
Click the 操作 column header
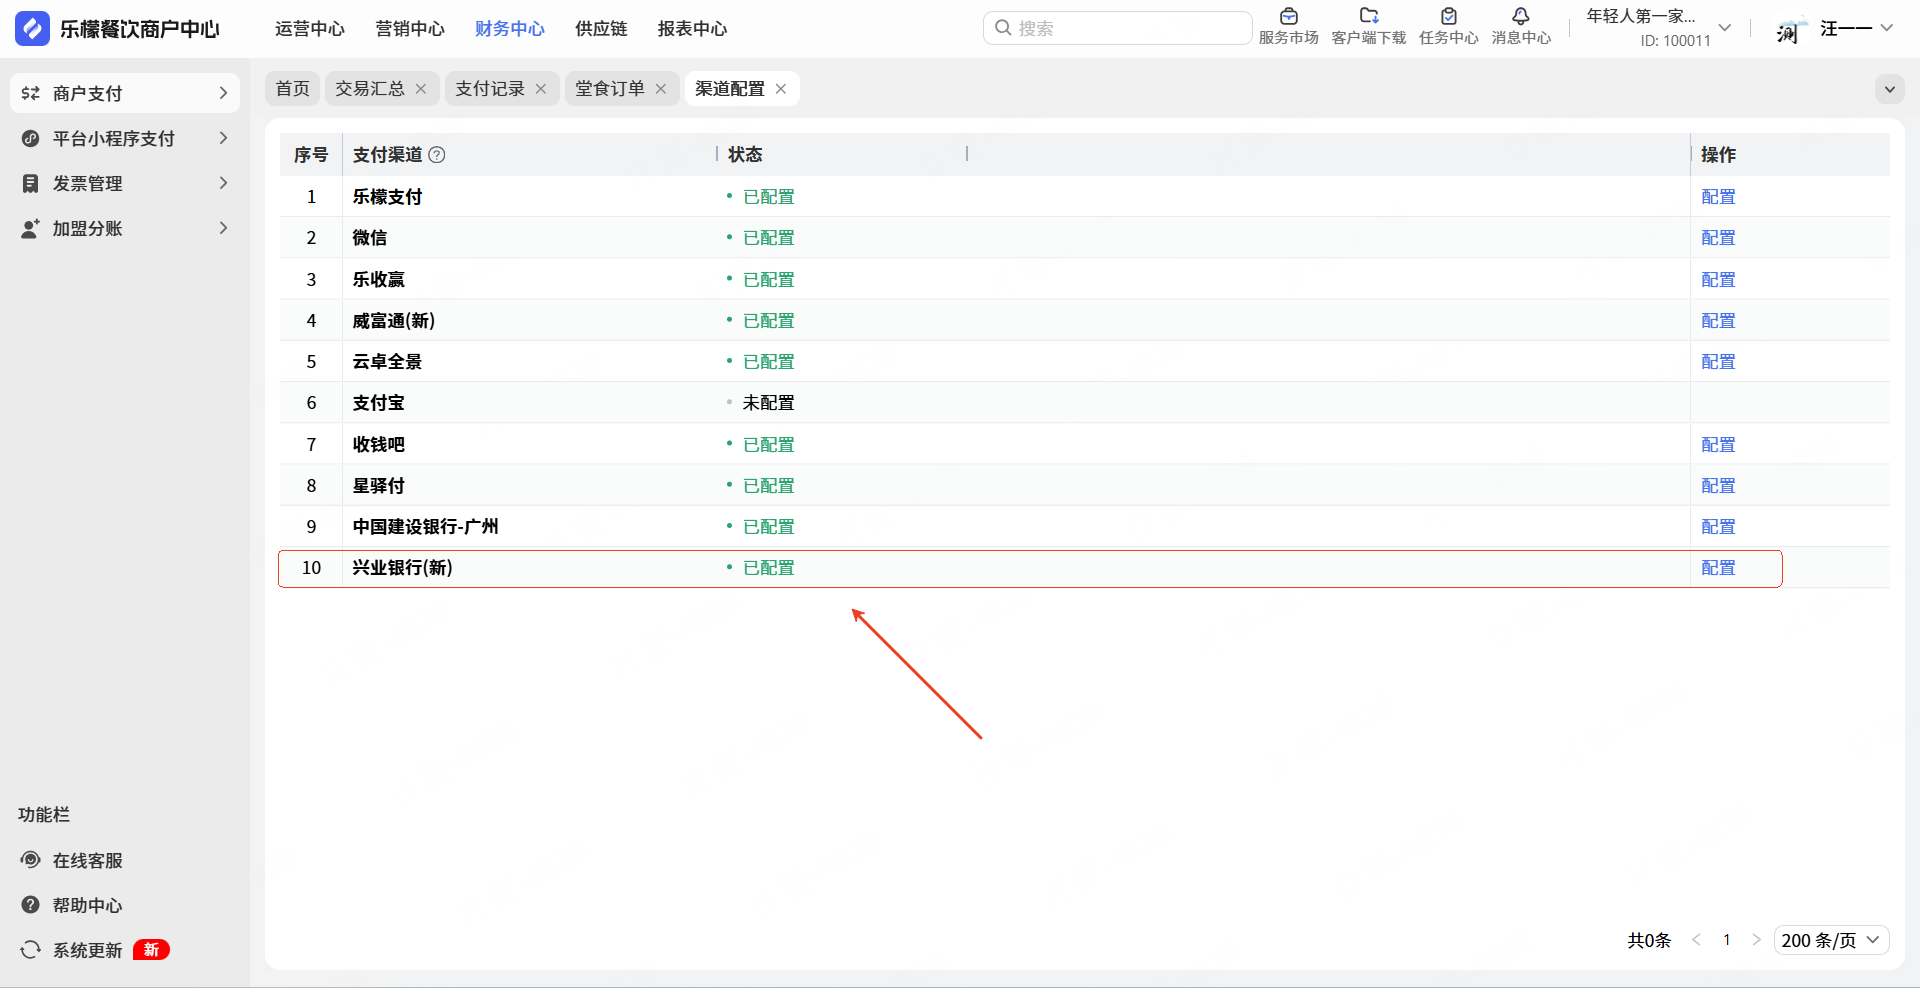coord(1718,155)
